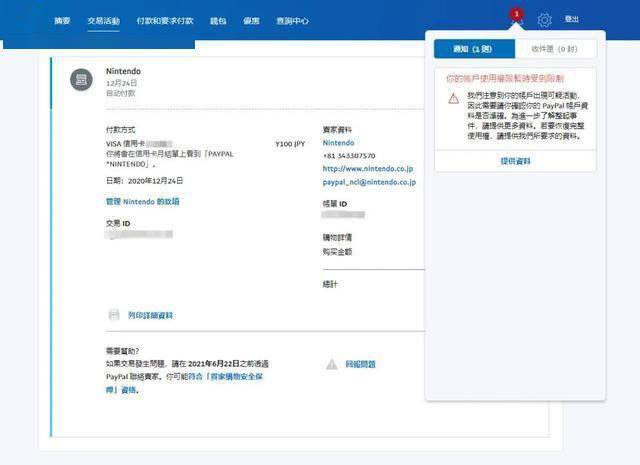The width and height of the screenshot is (640, 465).
Task: Click the printer icon beside 列印詳細資料
Action: [114, 315]
